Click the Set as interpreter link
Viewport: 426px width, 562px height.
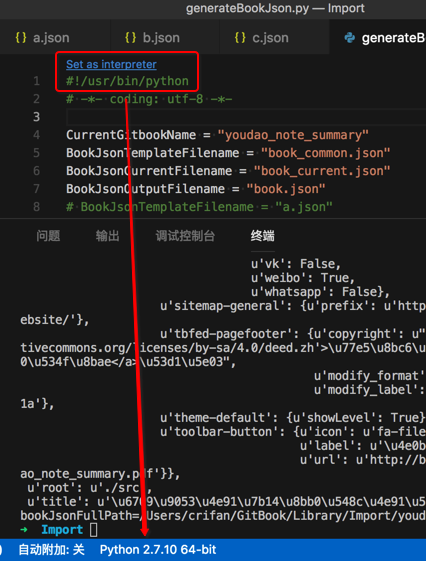coord(111,64)
